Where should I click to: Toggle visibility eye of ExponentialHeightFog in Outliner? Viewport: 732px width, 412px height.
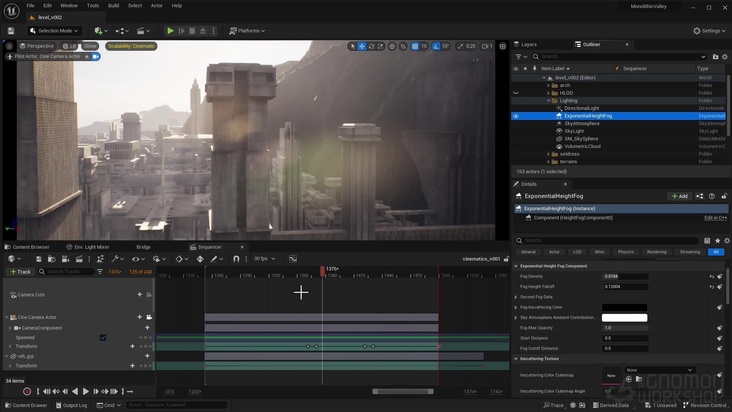[x=515, y=116]
